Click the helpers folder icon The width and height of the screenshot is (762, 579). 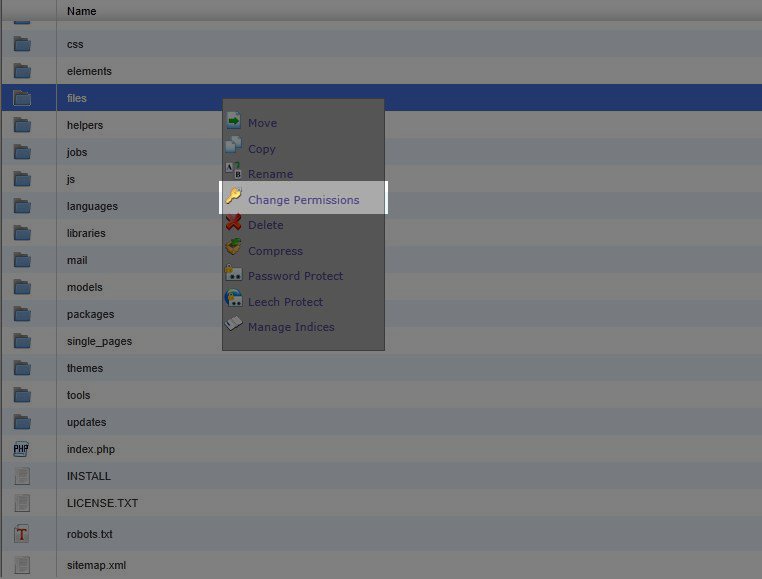[x=22, y=125]
